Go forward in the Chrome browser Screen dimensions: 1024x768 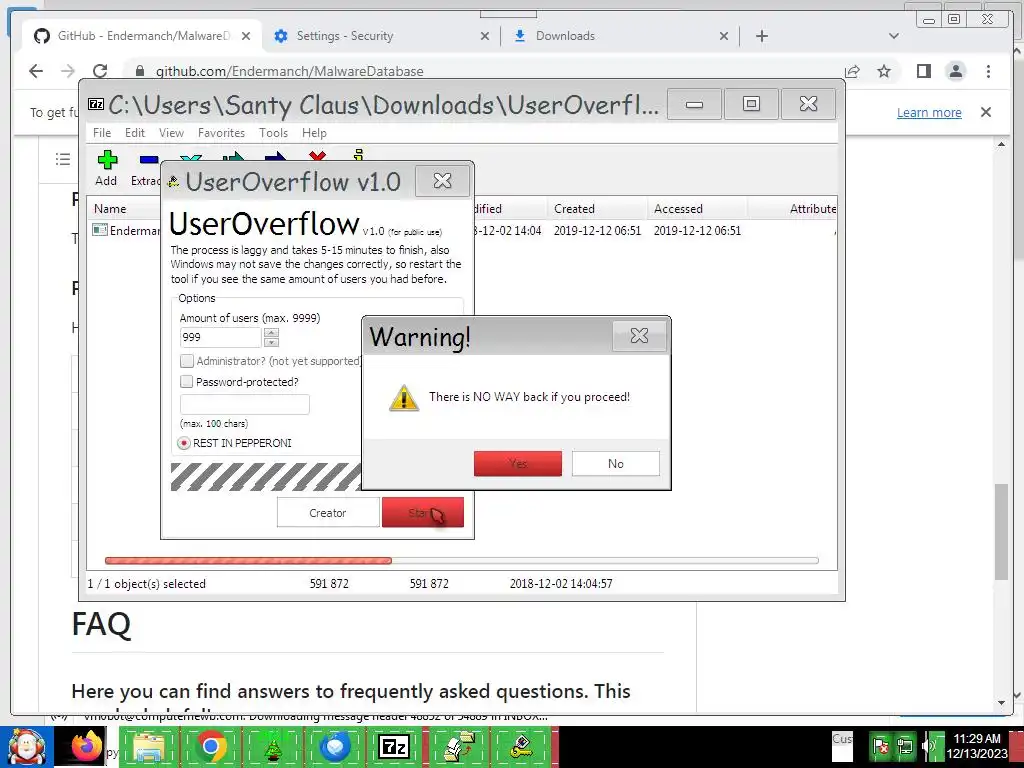[x=68, y=71]
